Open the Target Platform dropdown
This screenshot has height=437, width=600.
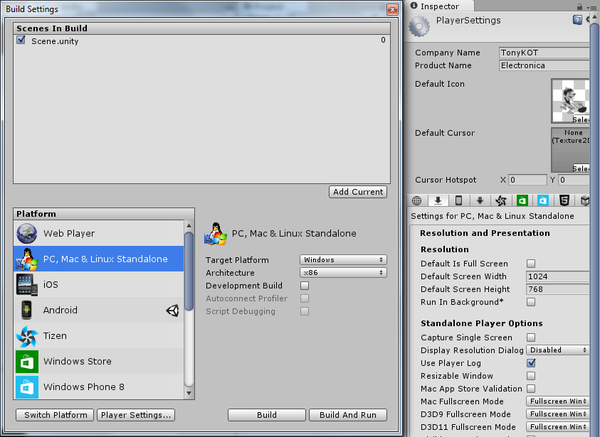click(343, 260)
